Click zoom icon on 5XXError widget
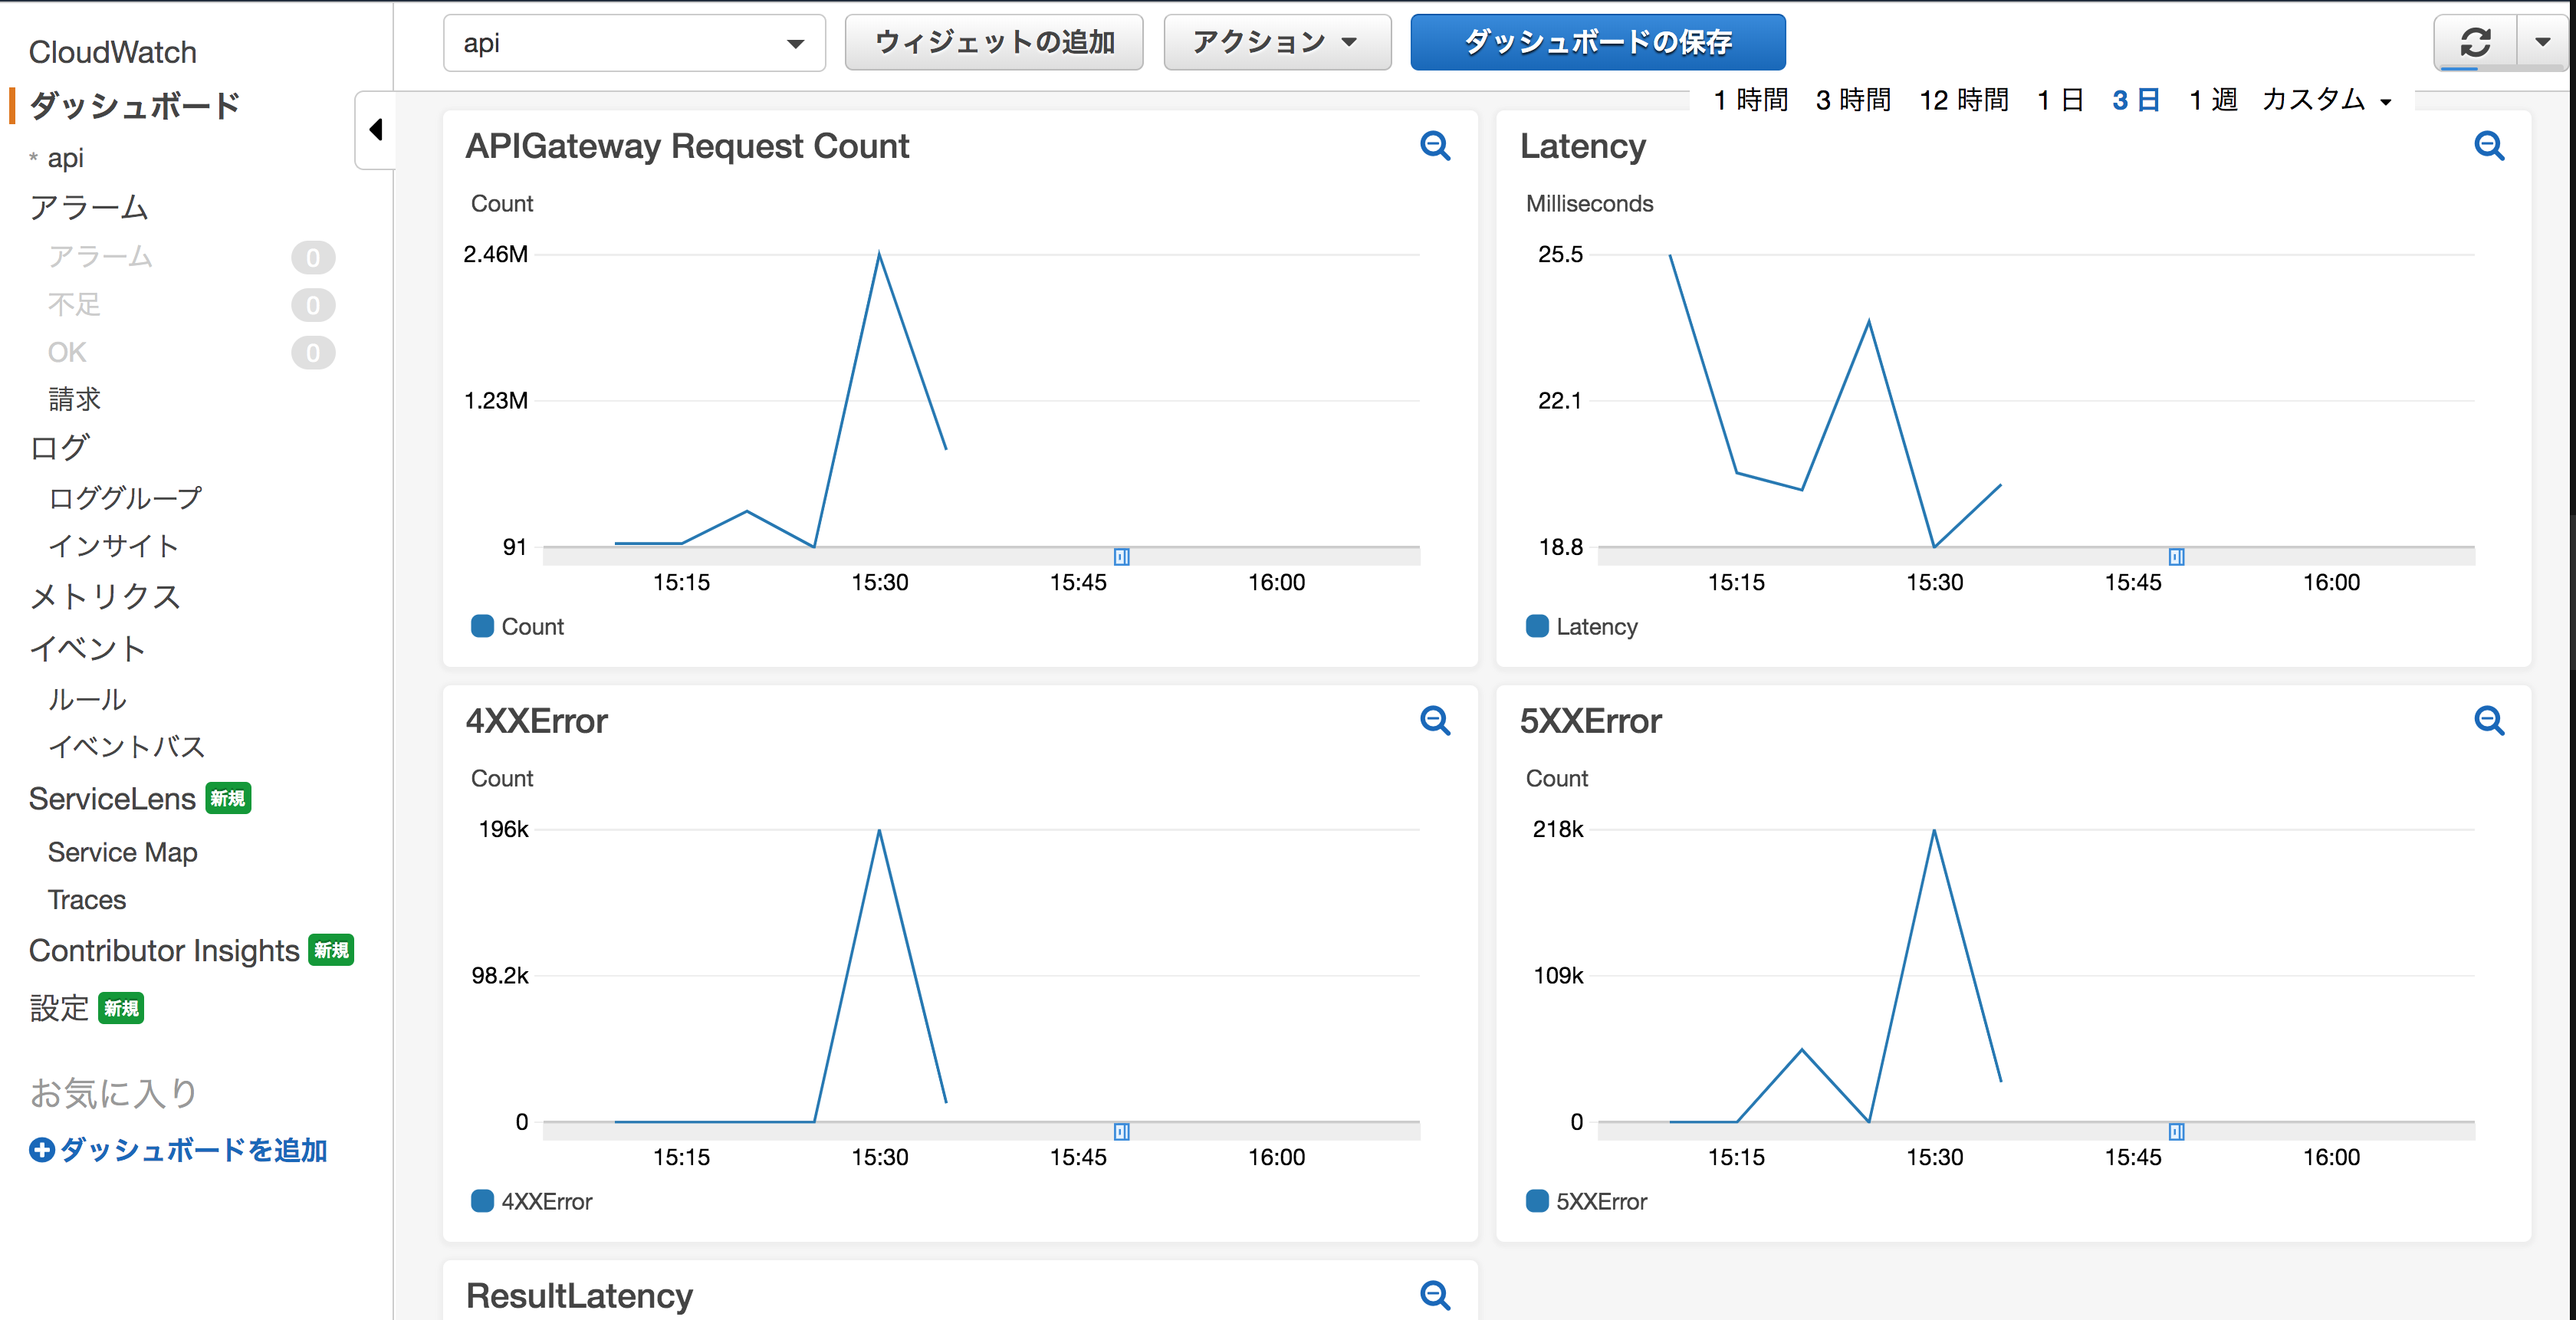Image resolution: width=2576 pixels, height=1320 pixels. coord(2489,720)
